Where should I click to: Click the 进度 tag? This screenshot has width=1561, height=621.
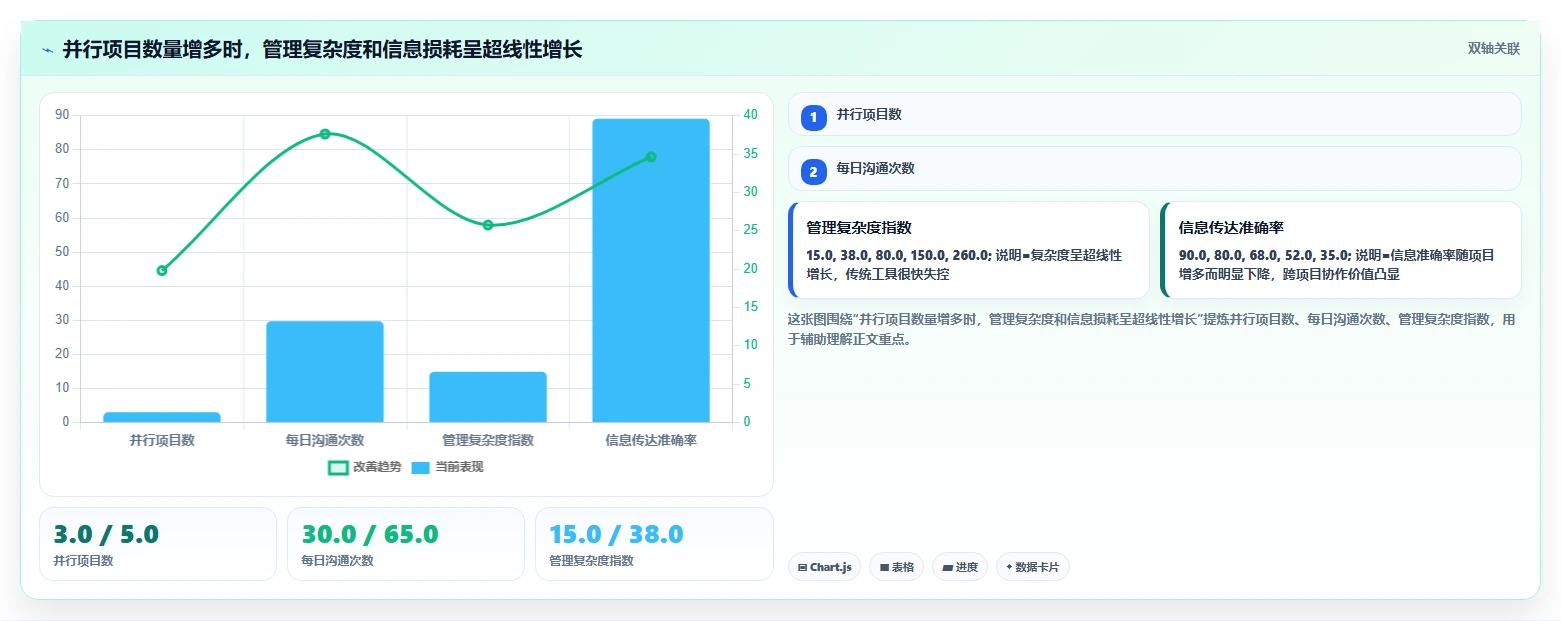point(960,567)
